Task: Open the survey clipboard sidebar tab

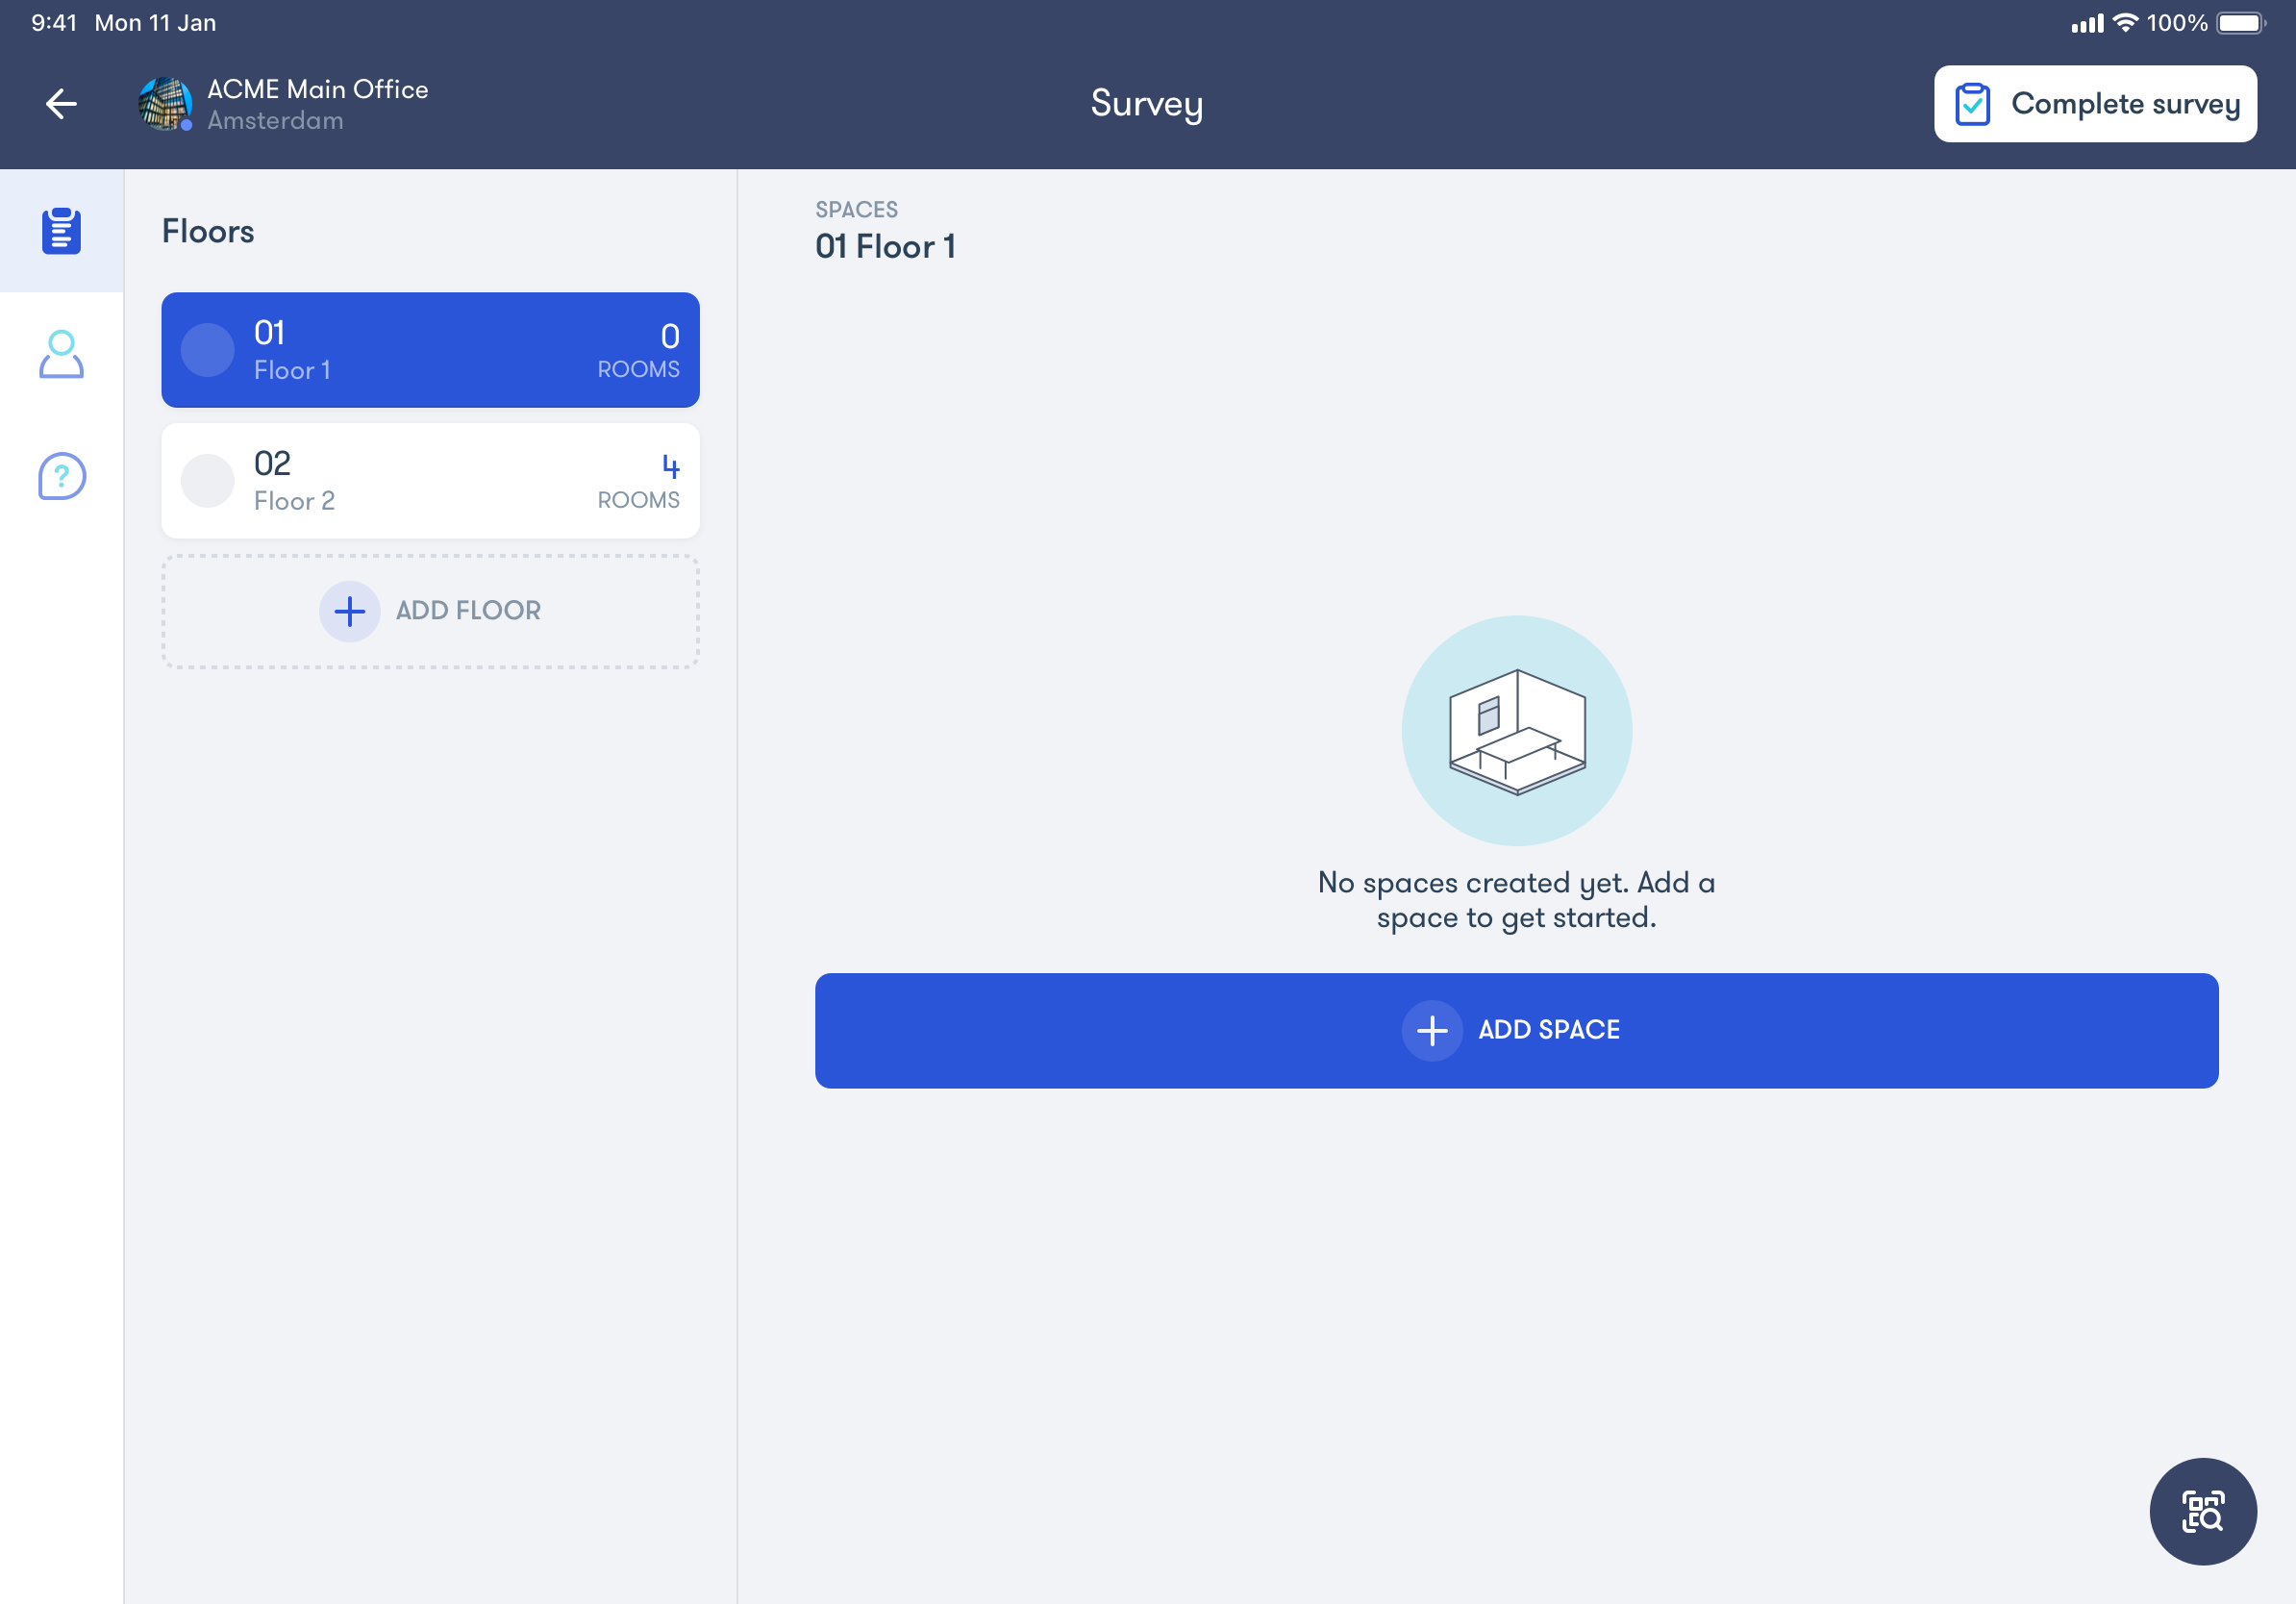Action: pos(61,231)
